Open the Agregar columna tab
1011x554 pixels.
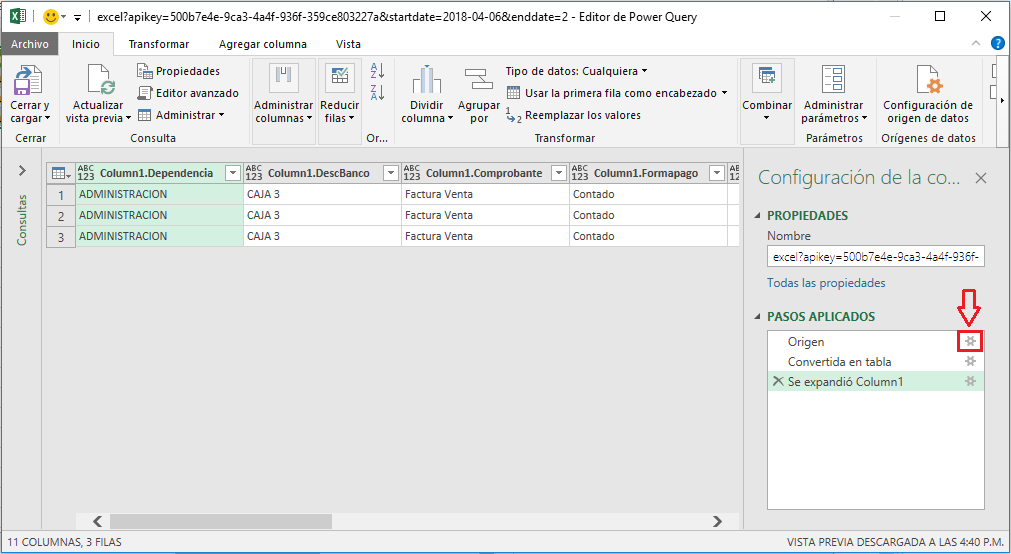pyautogui.click(x=262, y=44)
